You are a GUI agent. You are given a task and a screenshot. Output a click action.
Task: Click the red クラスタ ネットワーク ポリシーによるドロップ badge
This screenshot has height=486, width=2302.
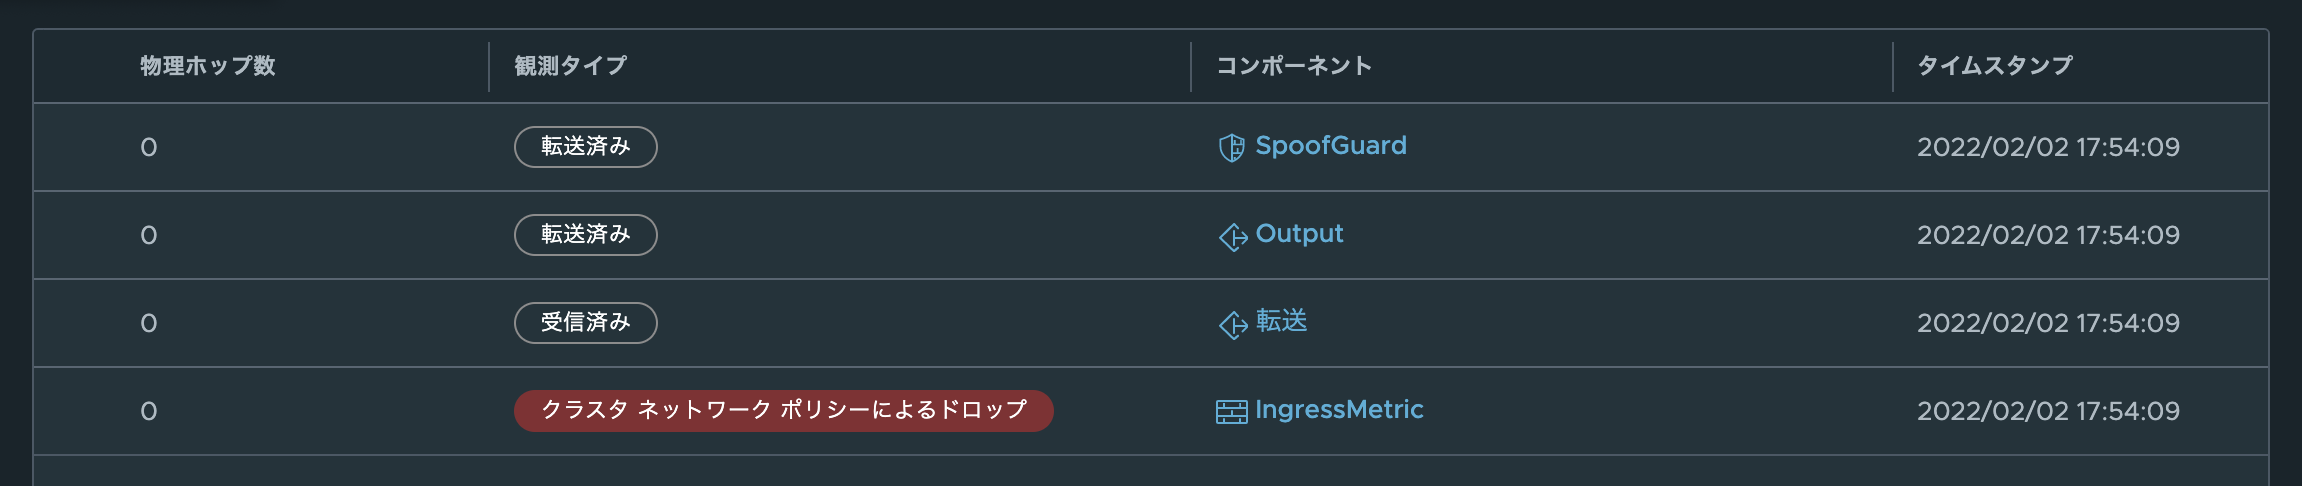coord(783,411)
